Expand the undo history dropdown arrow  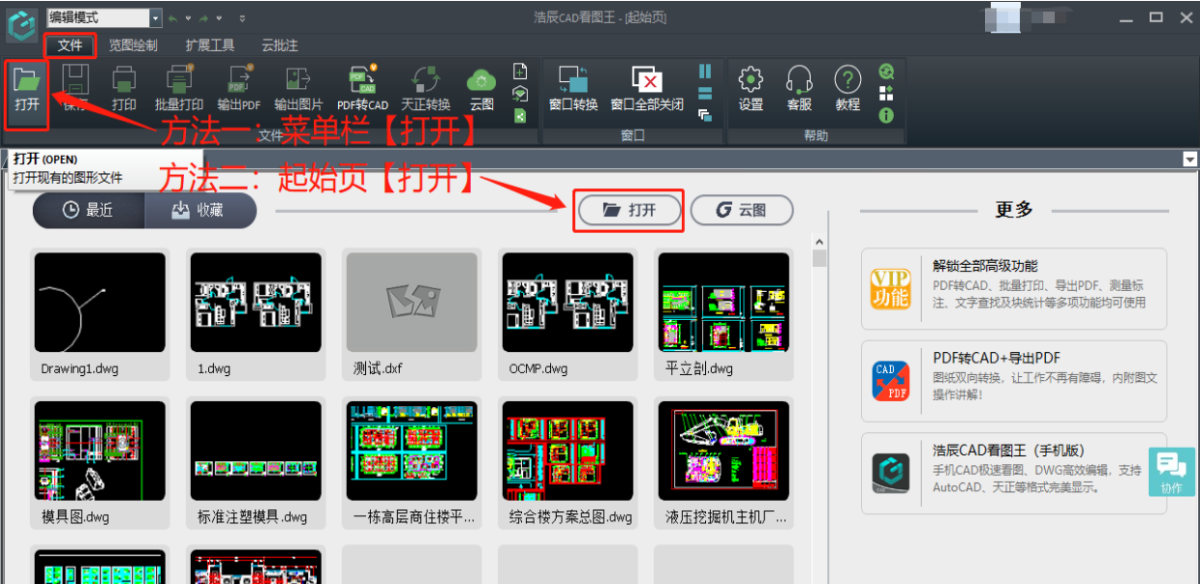click(x=187, y=18)
